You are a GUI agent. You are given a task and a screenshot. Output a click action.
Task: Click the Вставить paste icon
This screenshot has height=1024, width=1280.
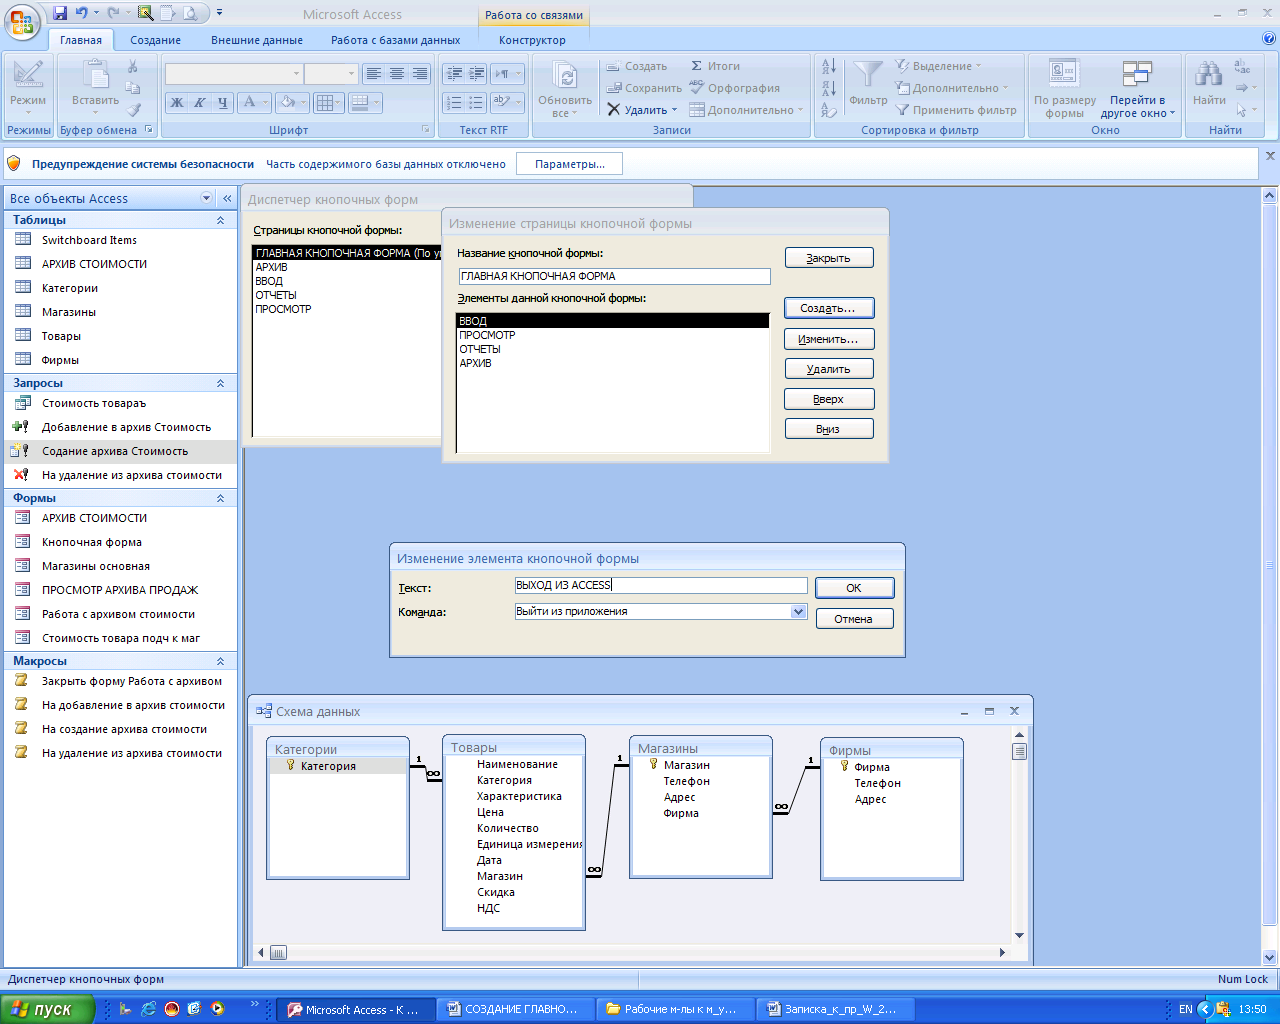(96, 75)
